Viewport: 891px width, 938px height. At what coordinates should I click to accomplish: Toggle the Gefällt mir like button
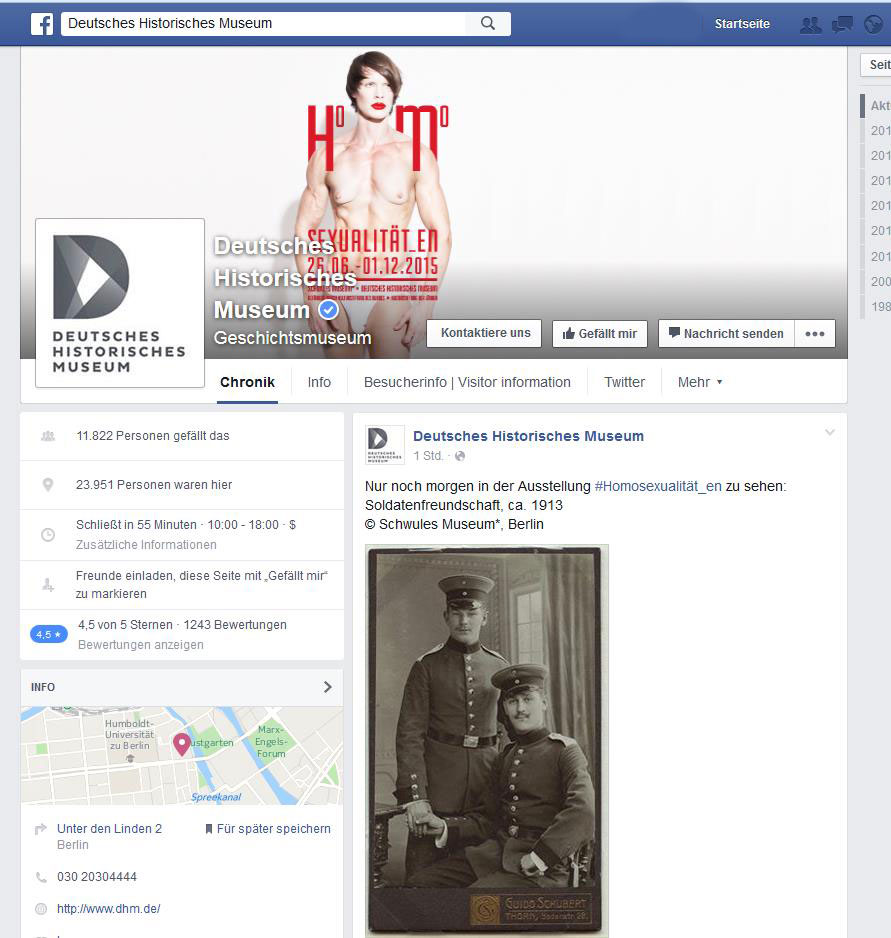[x=600, y=334]
